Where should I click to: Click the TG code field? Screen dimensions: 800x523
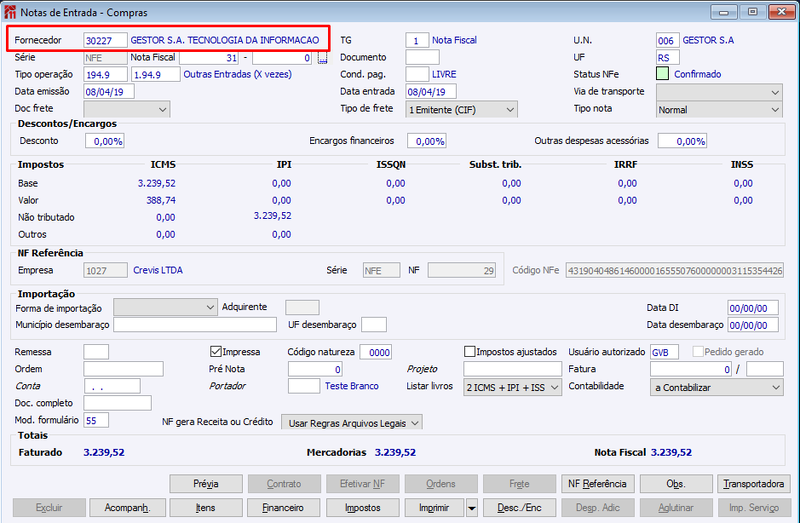click(x=417, y=40)
